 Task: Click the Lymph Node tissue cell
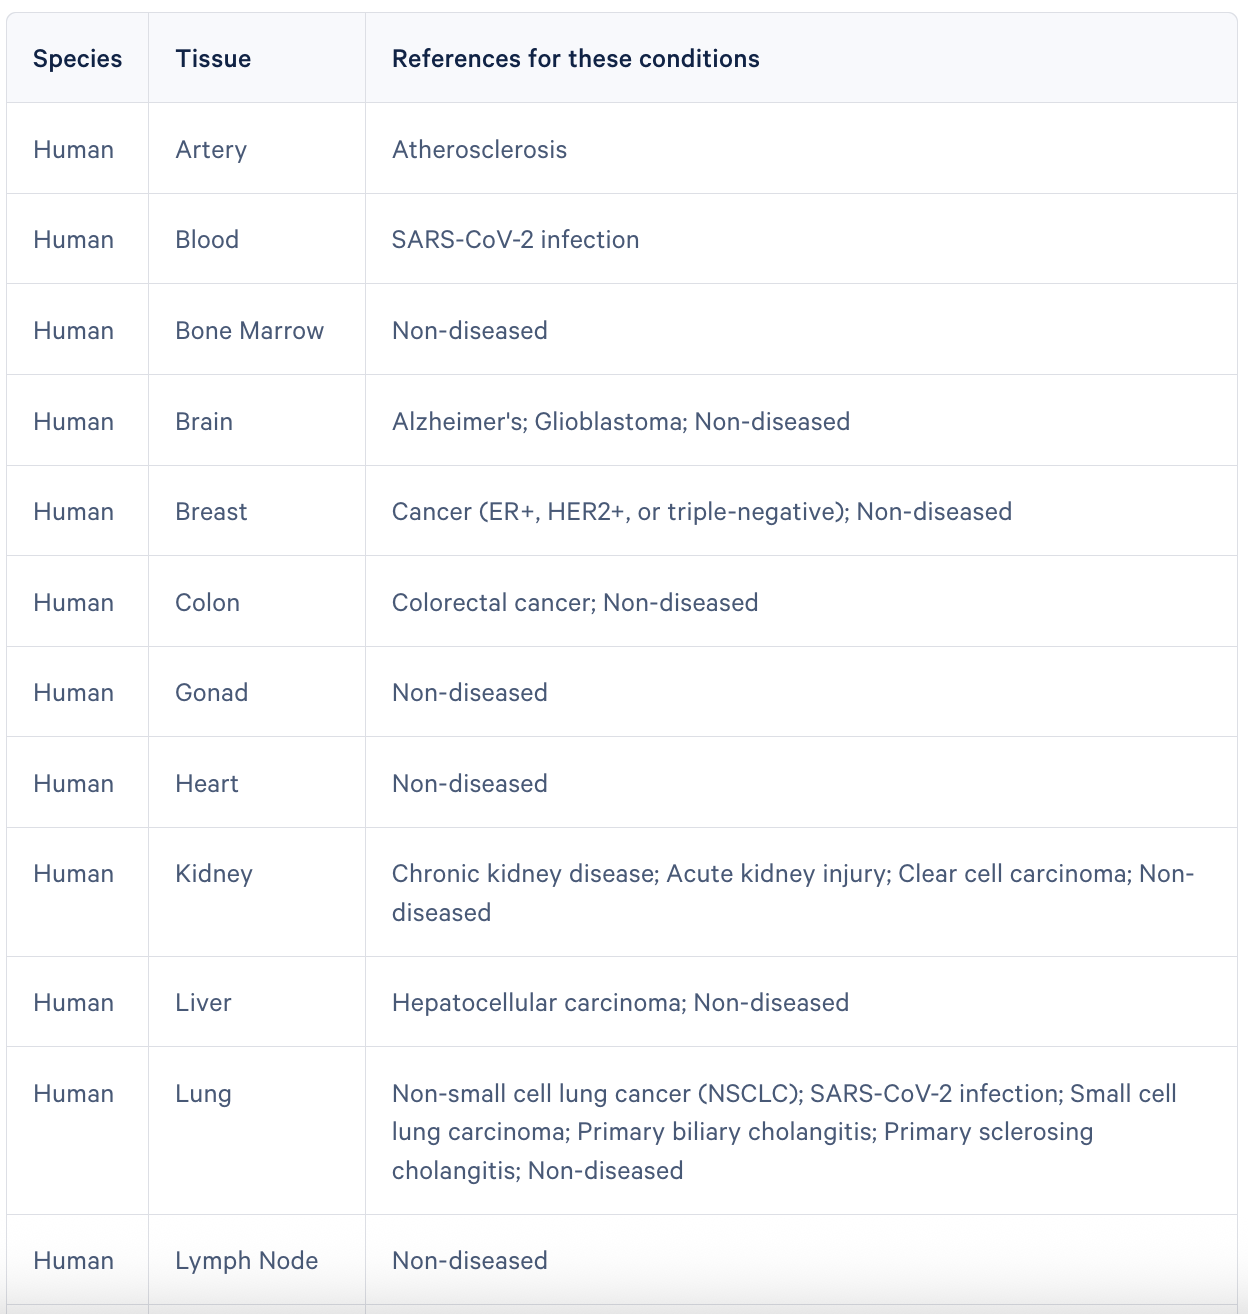(x=246, y=1261)
